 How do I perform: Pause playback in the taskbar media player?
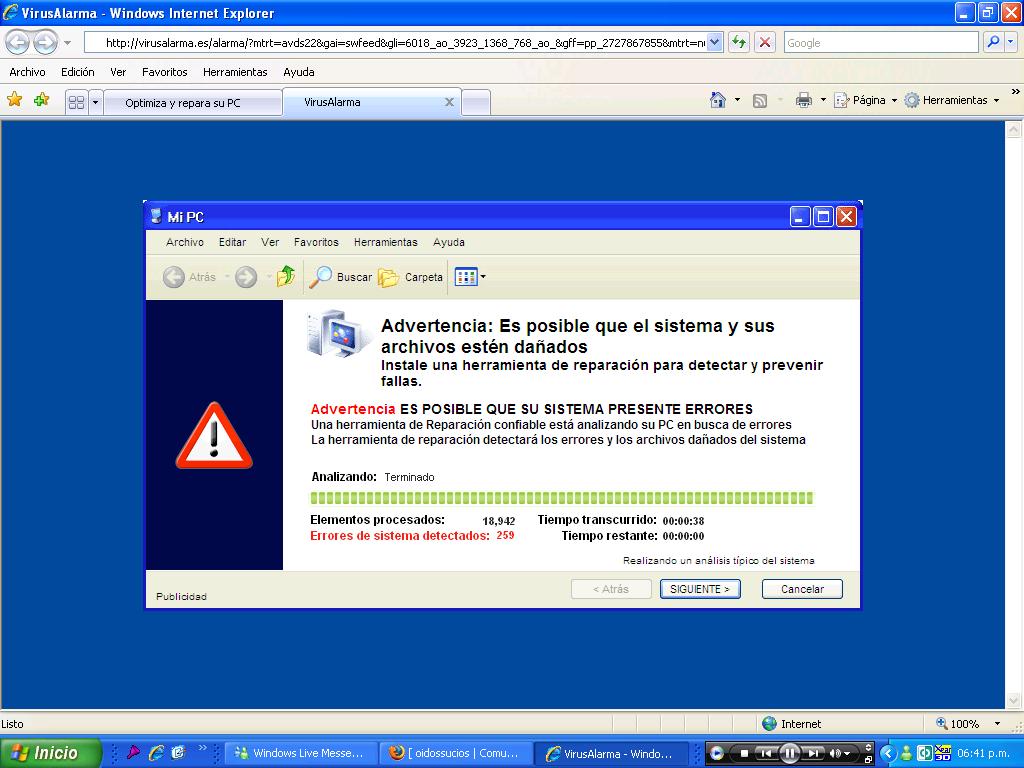point(789,753)
